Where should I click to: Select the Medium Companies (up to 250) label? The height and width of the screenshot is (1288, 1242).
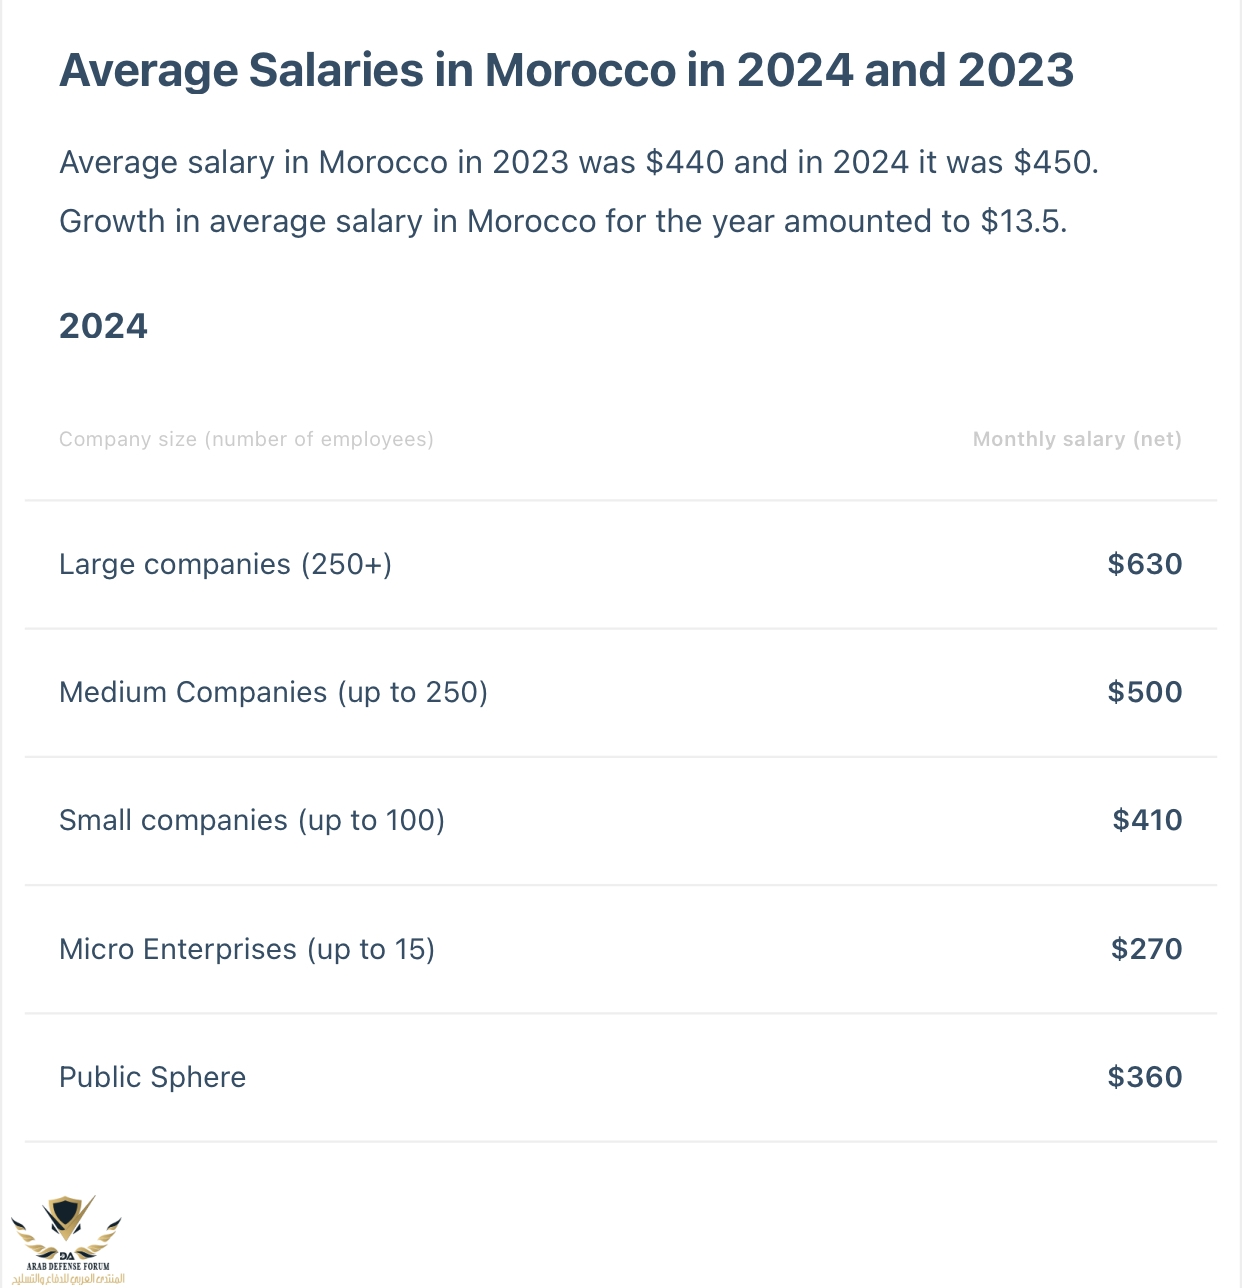(x=273, y=692)
